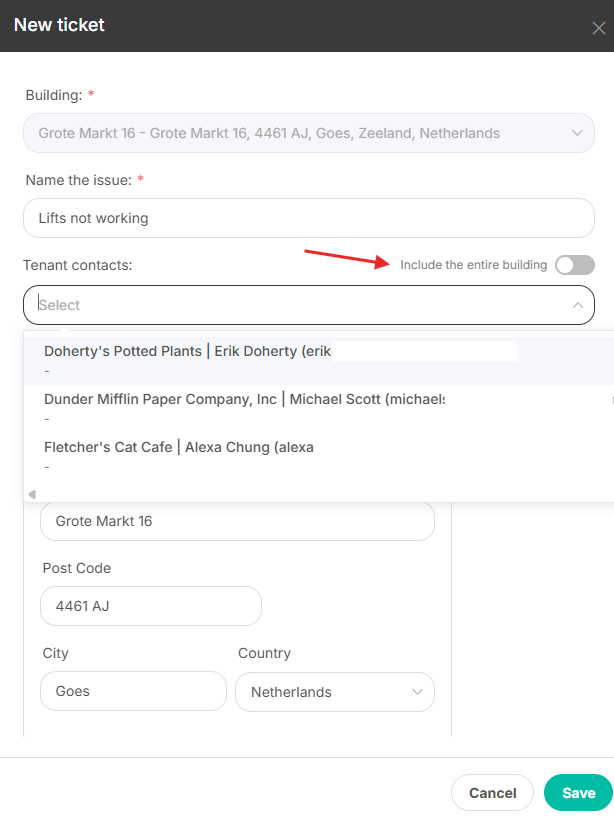Click the Name the issue text field

(308, 218)
